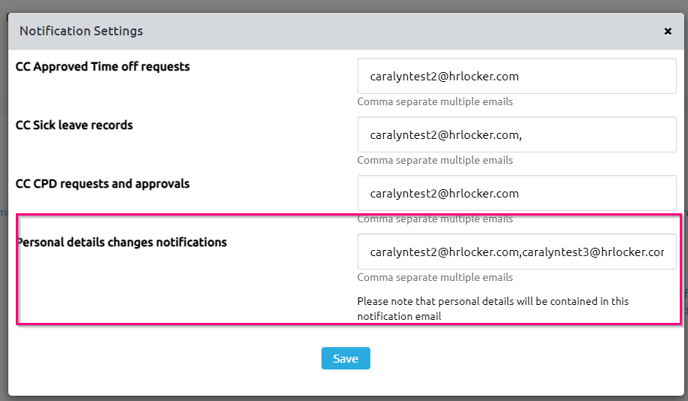This screenshot has height=401, width=688.
Task: Click the comma hint under CPD requests field
Action: (435, 218)
